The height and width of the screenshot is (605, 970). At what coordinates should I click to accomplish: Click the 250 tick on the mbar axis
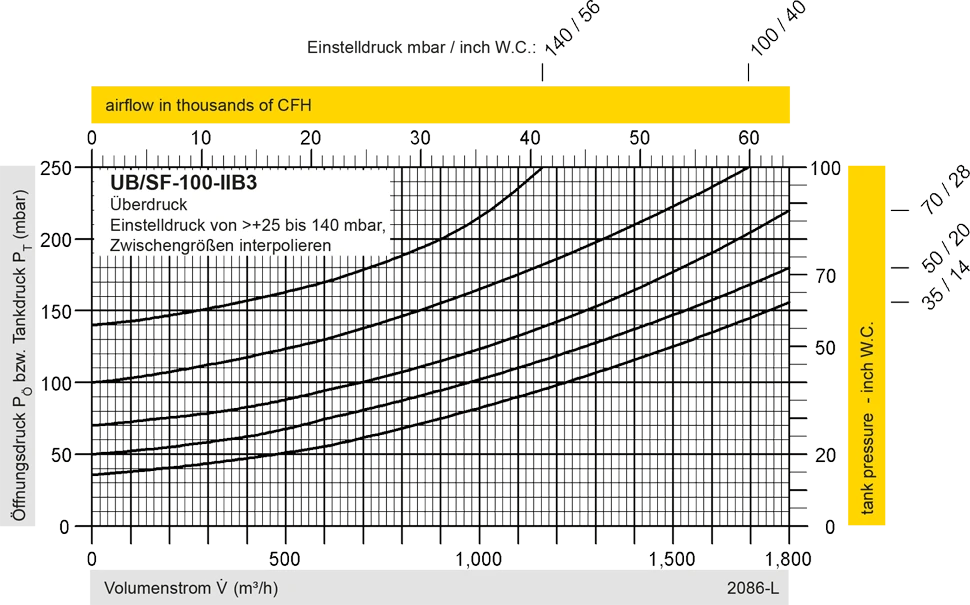[x=58, y=168]
